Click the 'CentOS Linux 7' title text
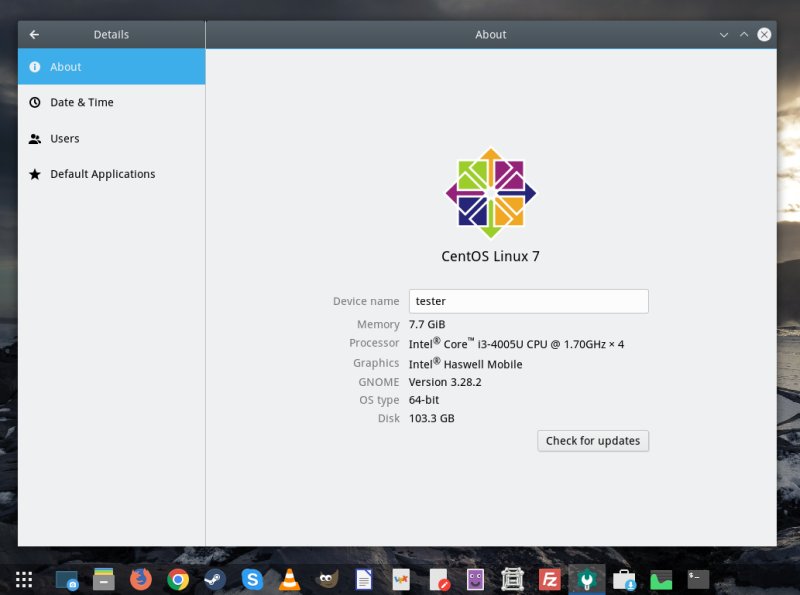This screenshot has width=800, height=595. [490, 256]
